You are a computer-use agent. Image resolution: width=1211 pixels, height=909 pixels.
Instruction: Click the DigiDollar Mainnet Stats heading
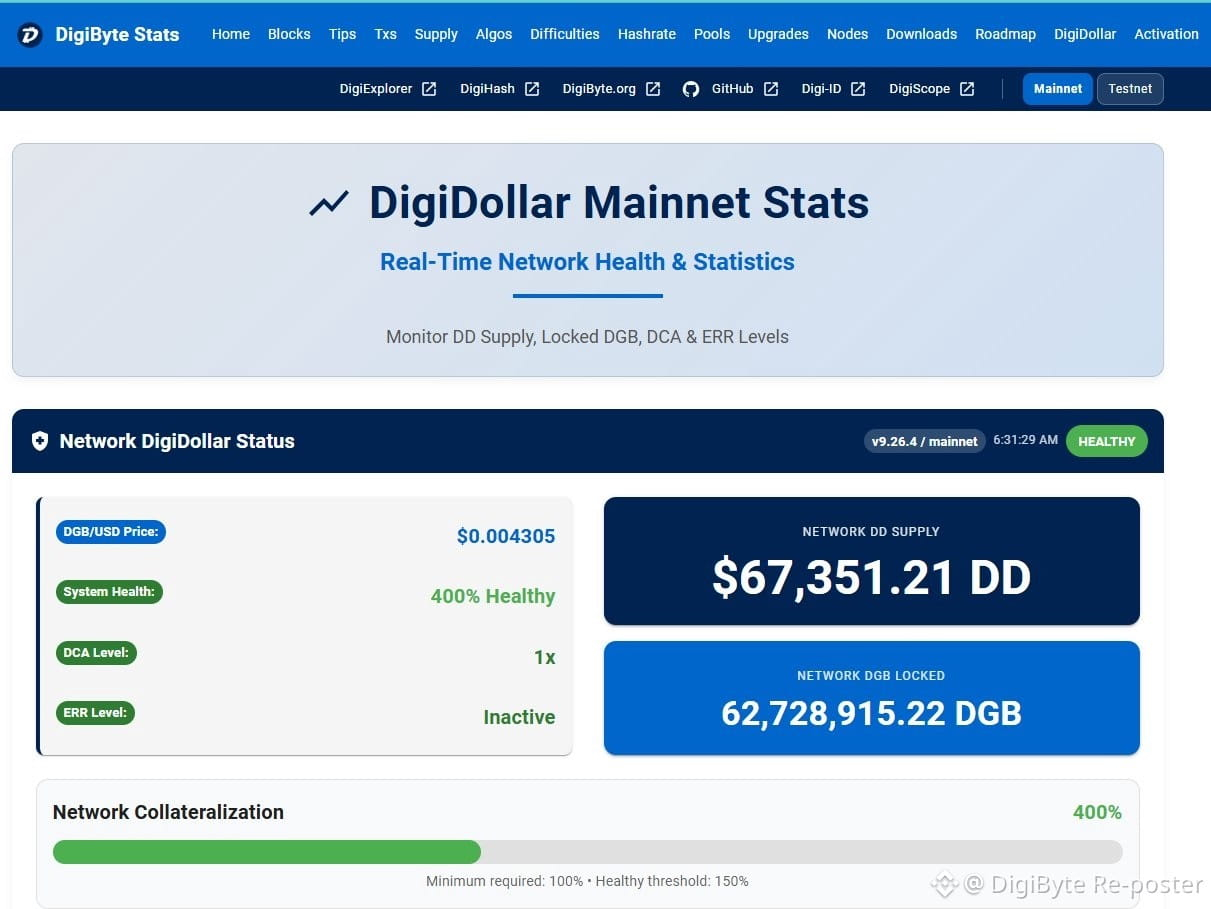[619, 203]
